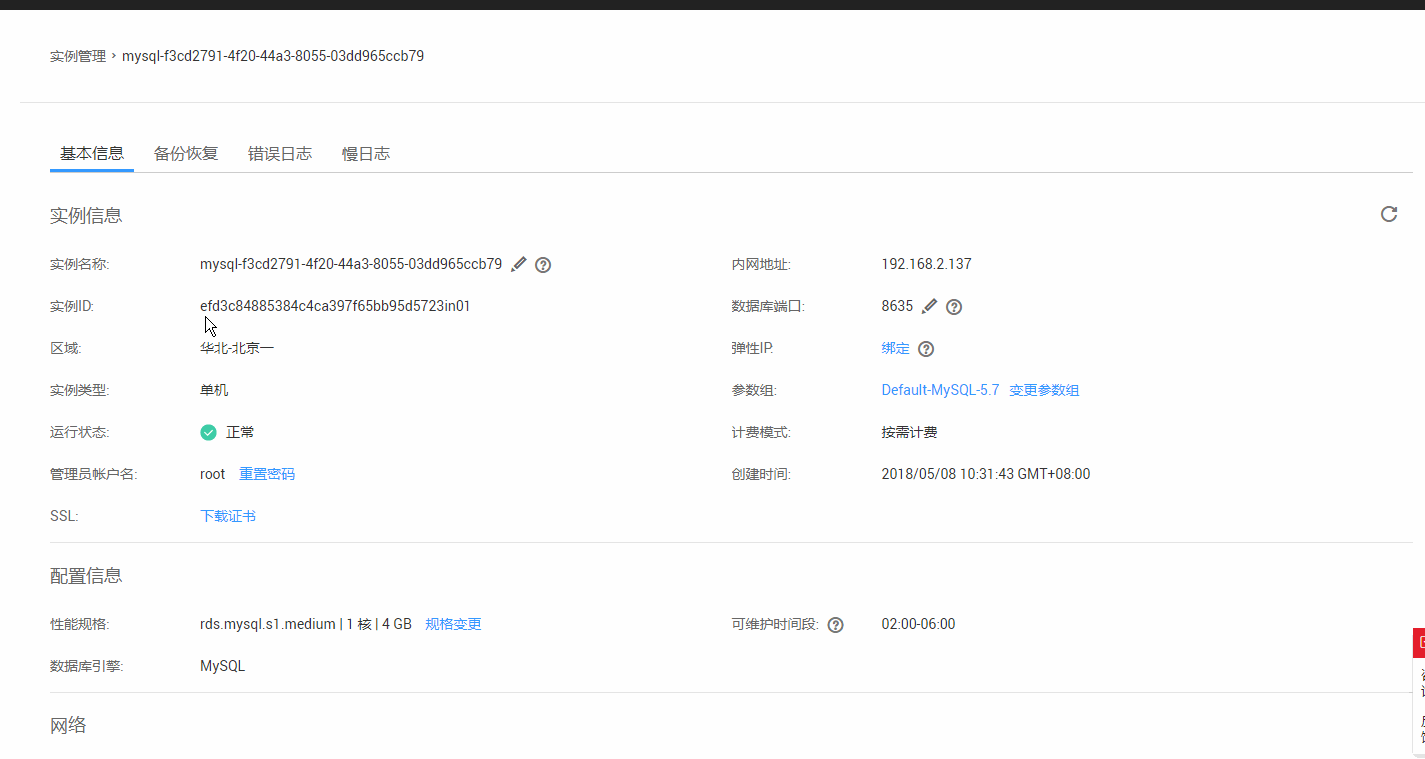Screen dimensions: 1425x759
Task: Click 变更参数组 to change parameter group
Action: tap(1044, 389)
